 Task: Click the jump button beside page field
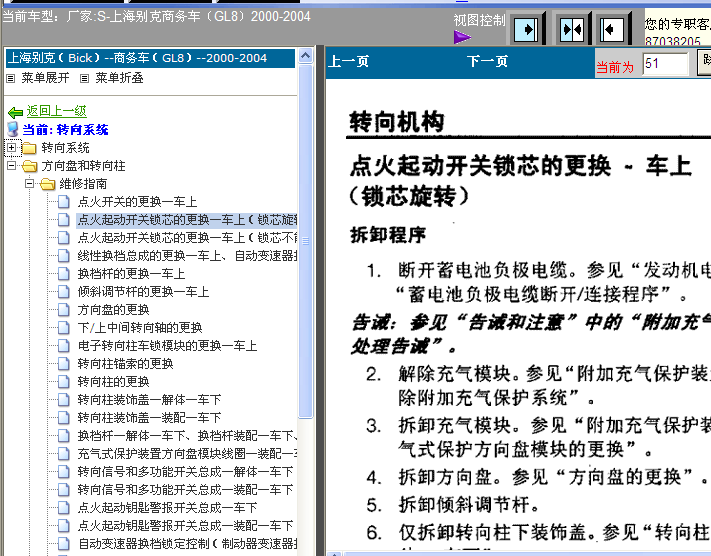pos(704,62)
